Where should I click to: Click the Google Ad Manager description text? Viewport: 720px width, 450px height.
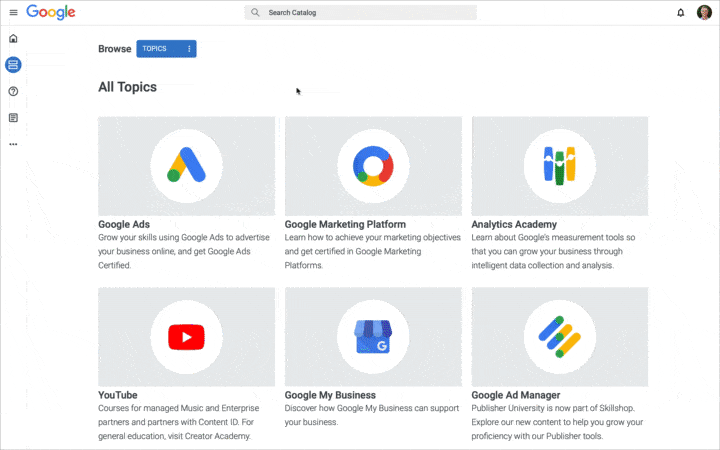557,422
